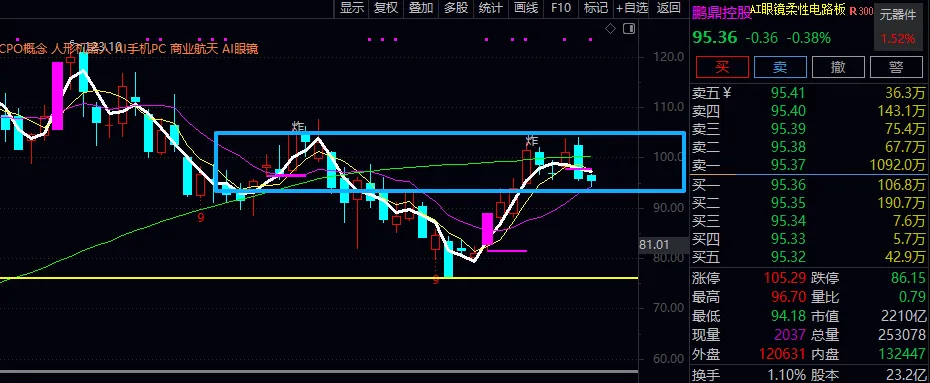This screenshot has height=383, width=930.
Task: Open the 显示 display menu
Action: pyautogui.click(x=352, y=8)
